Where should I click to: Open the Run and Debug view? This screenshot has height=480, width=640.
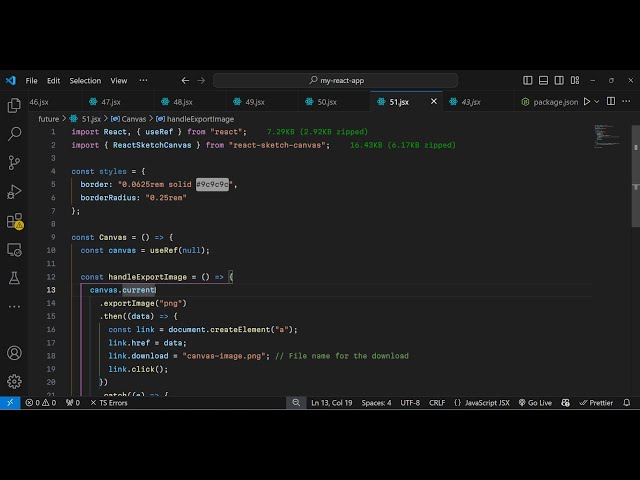point(14,191)
